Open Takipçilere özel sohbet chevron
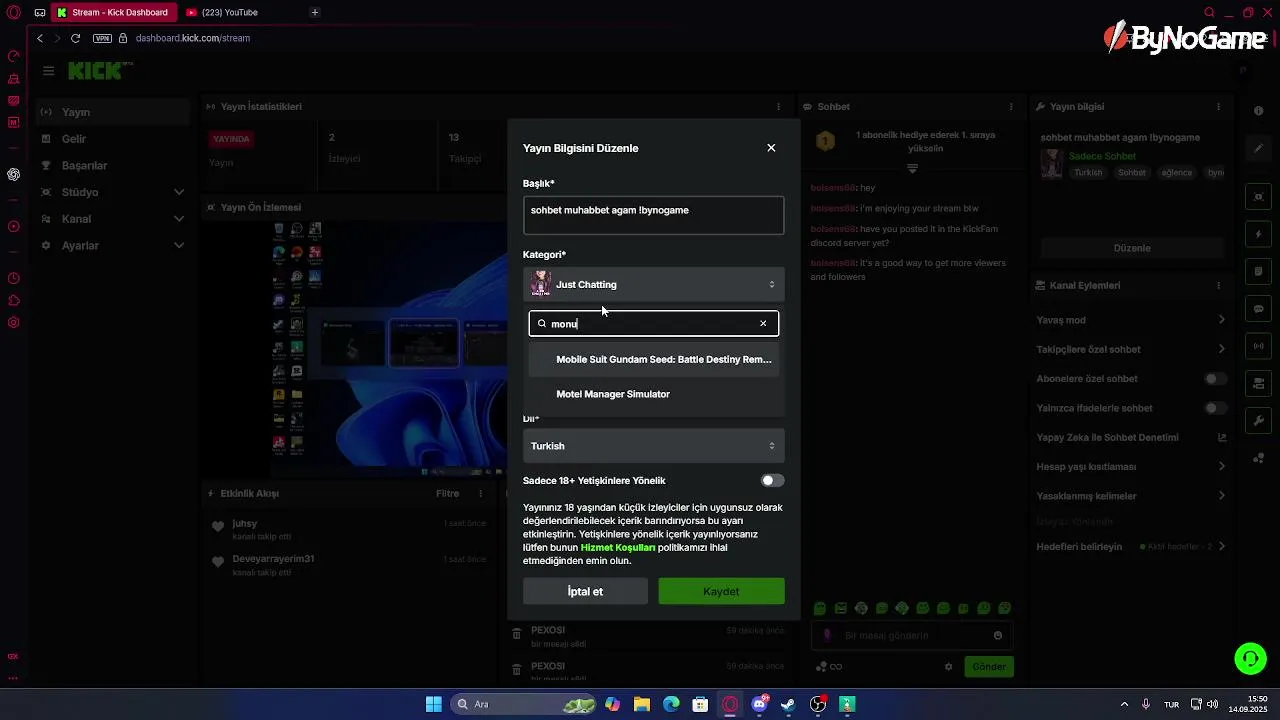 coord(1221,349)
